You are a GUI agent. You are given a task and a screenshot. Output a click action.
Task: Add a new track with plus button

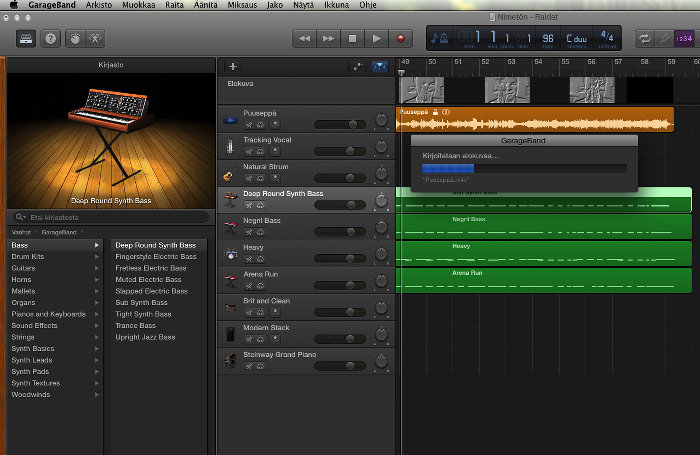point(233,67)
